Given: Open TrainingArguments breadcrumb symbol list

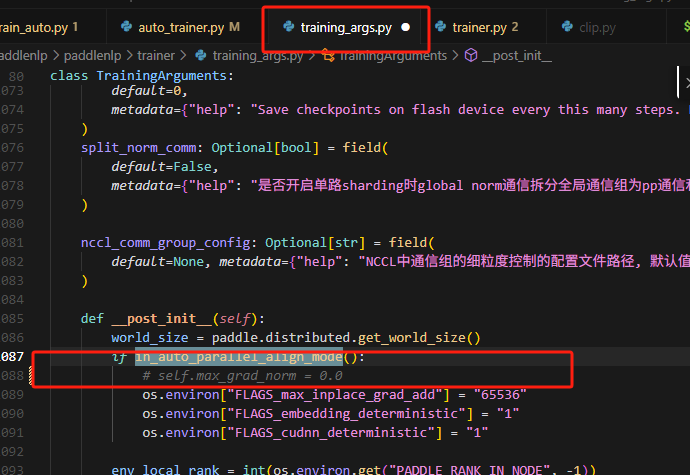Looking at the screenshot, I should (393, 56).
